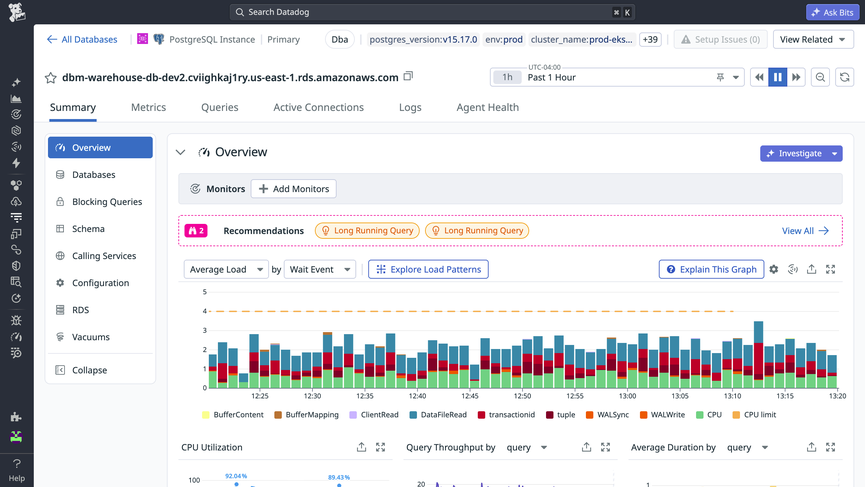Click the monitor status icon beside settings gear

pos(793,269)
